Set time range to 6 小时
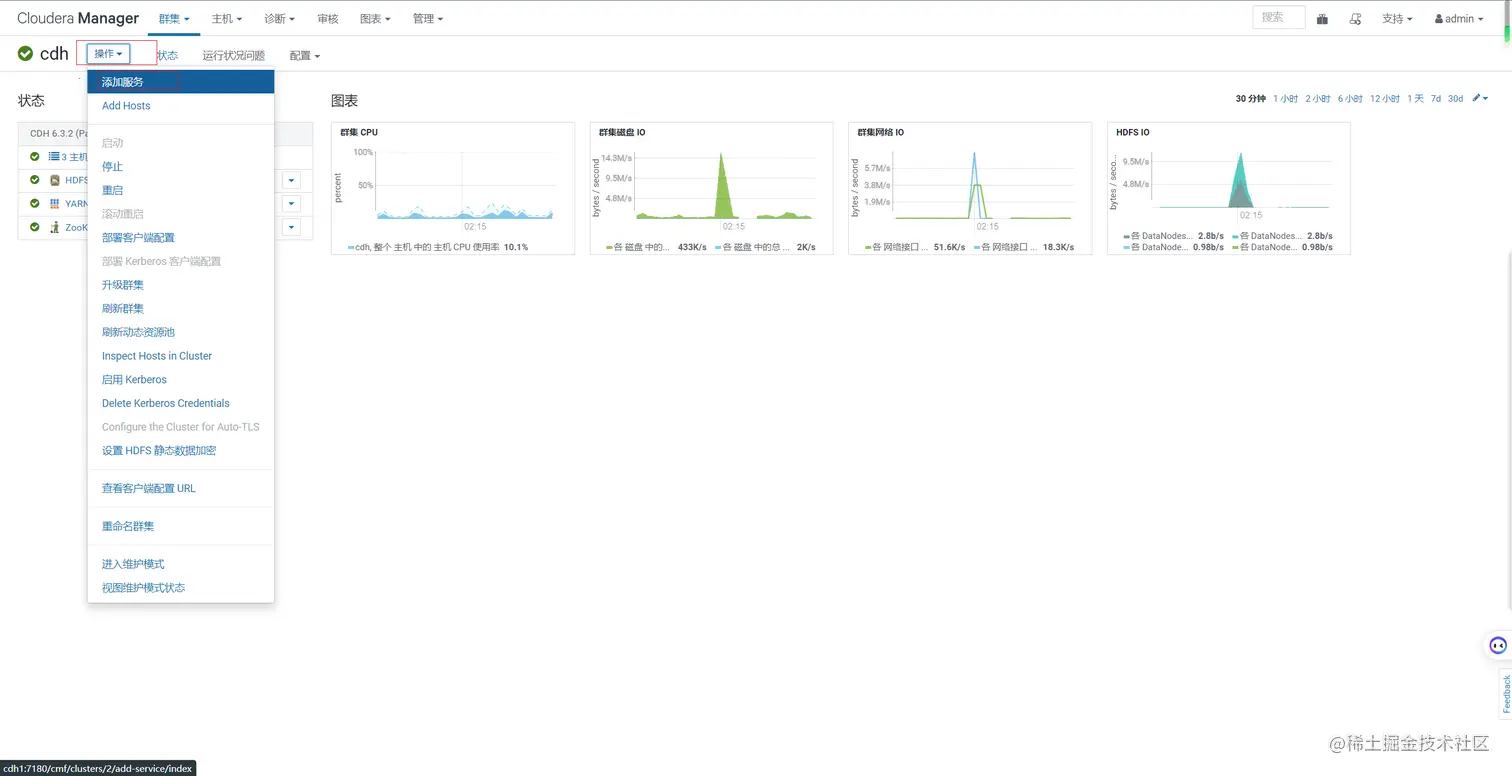1512x776 pixels. click(1350, 99)
